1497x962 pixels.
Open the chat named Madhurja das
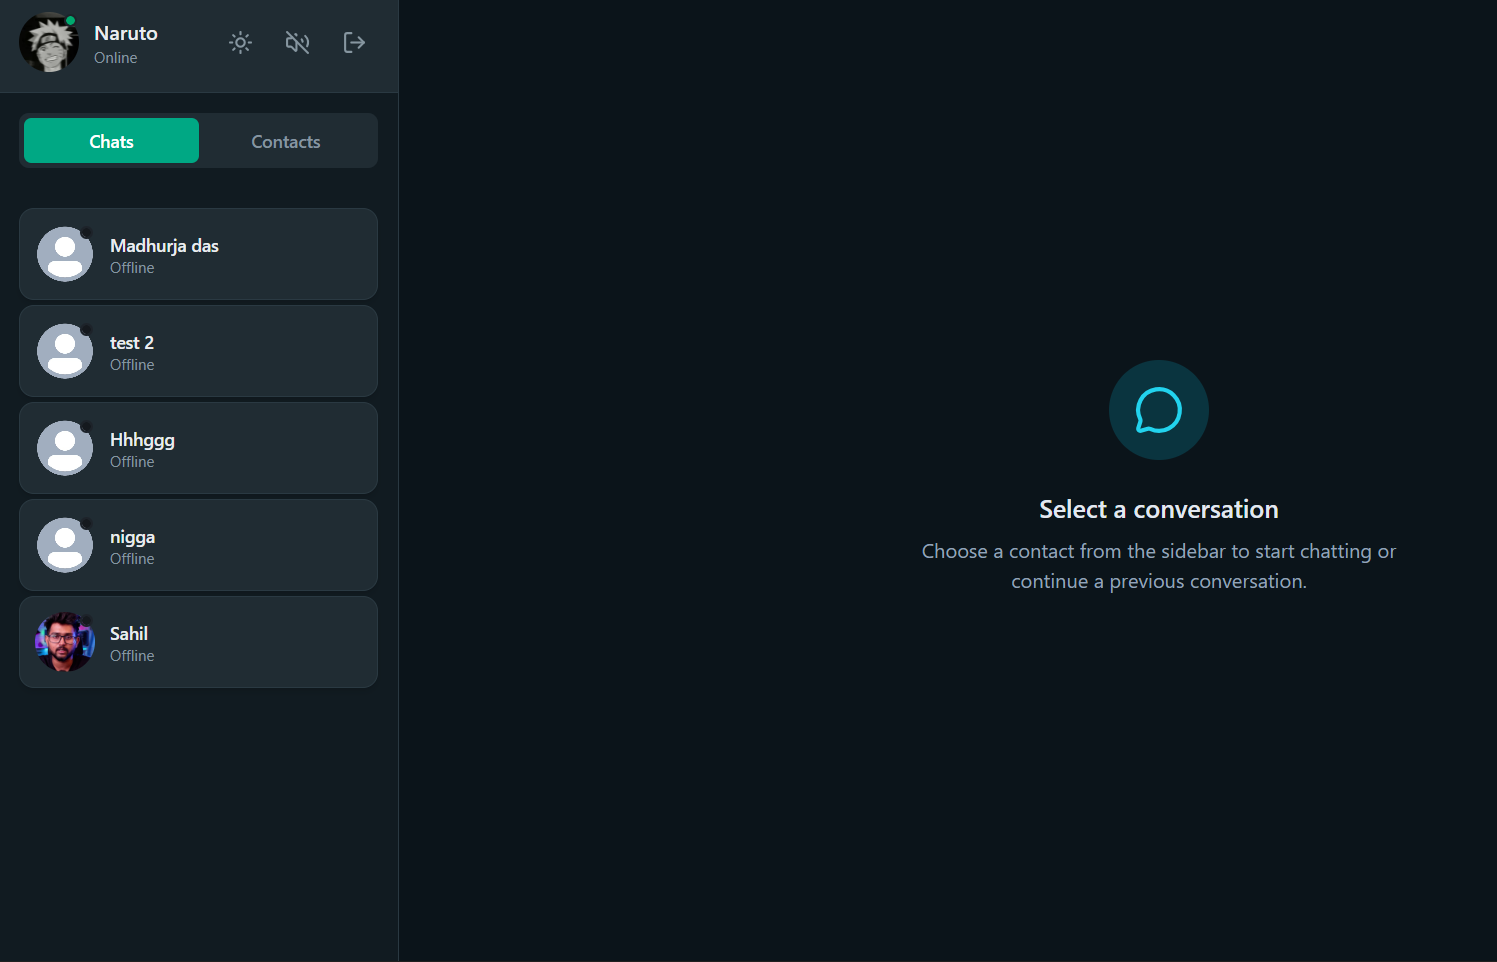[164, 246]
